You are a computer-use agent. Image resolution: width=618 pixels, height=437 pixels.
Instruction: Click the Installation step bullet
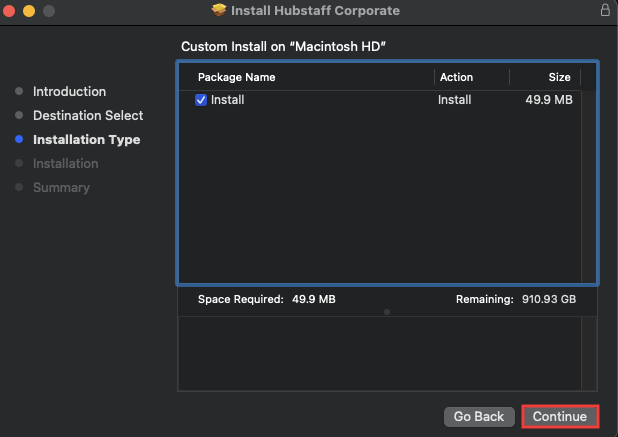coord(19,163)
